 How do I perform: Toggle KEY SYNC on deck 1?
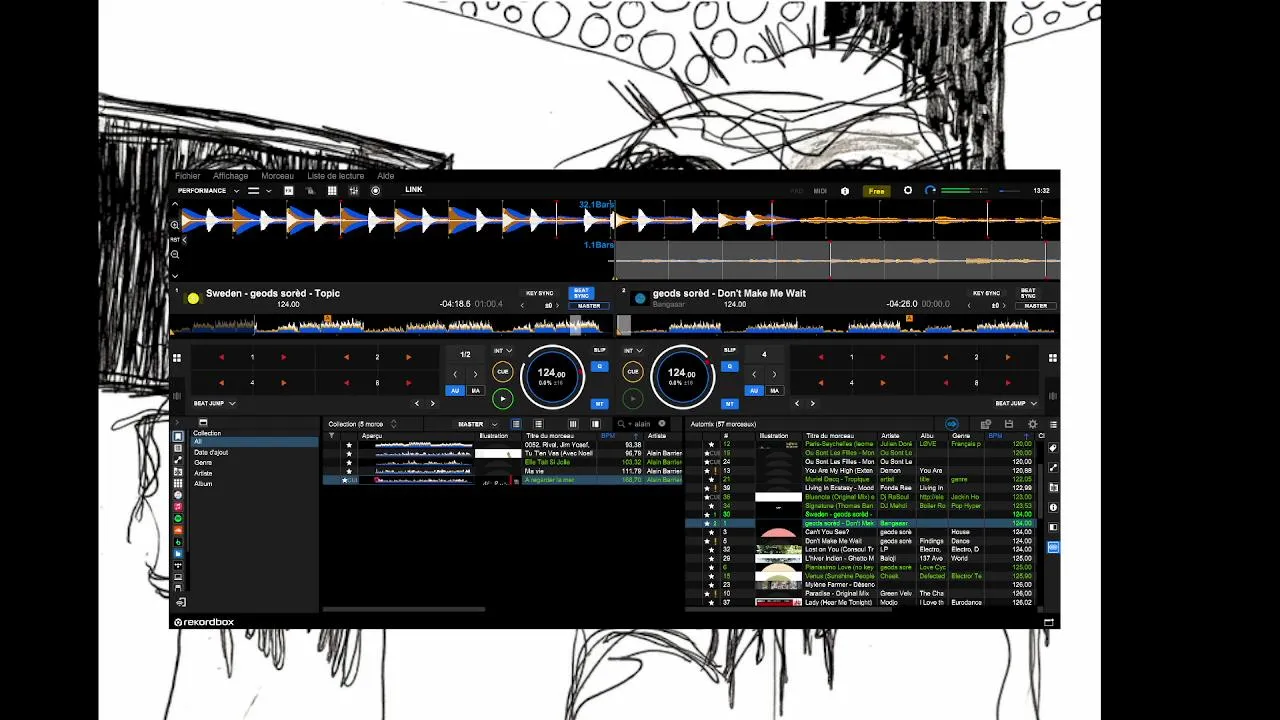pos(539,293)
